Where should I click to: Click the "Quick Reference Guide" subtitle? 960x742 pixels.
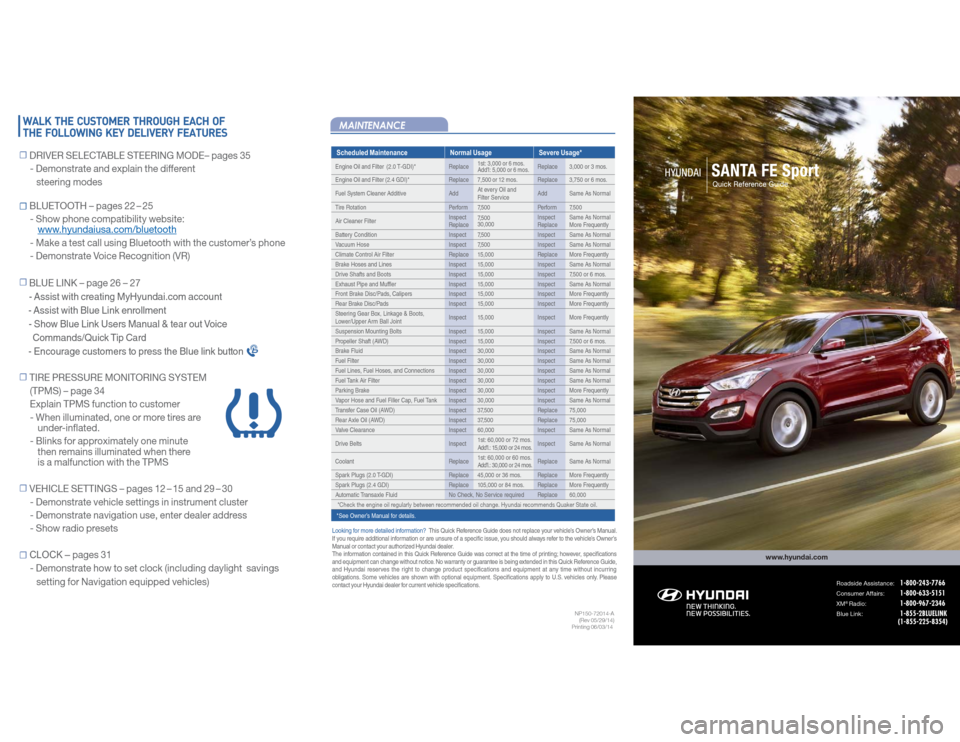pyautogui.click(x=750, y=184)
